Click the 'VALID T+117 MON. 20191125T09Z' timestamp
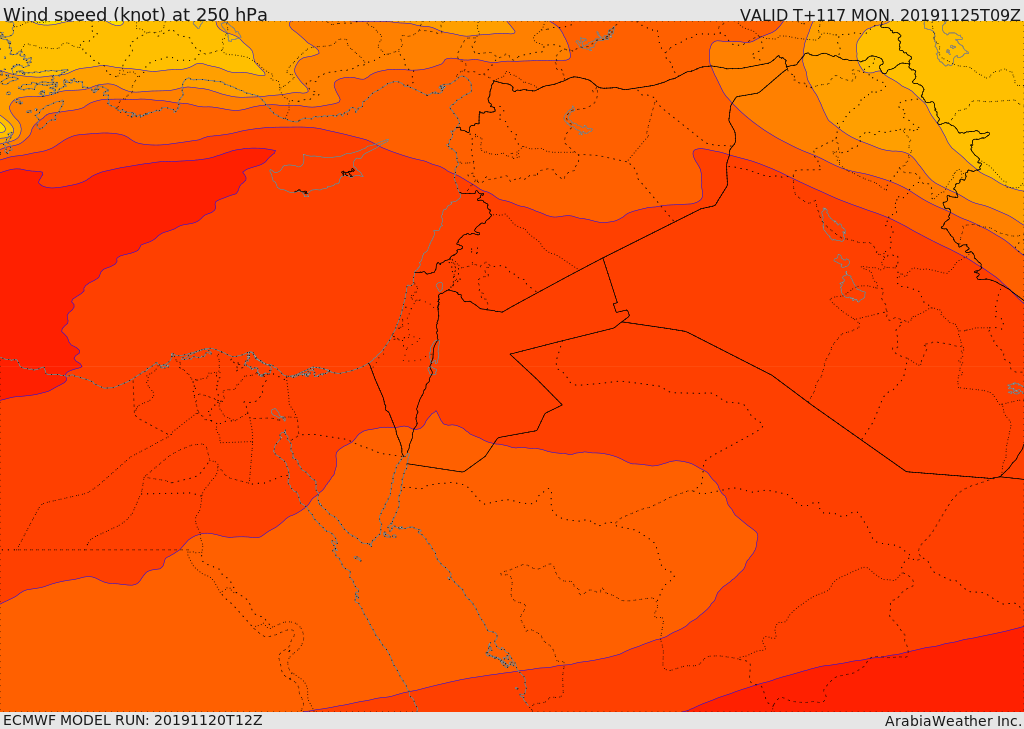1024x729 pixels. pos(881,14)
